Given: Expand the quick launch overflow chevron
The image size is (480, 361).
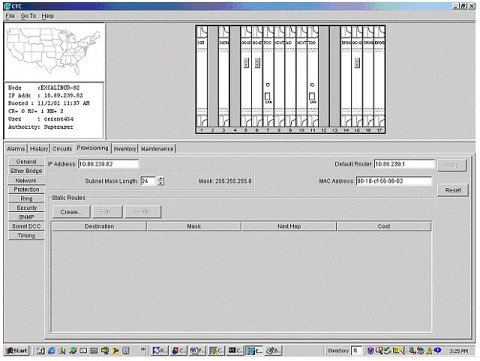Looking at the screenshot, I should click(143, 349).
